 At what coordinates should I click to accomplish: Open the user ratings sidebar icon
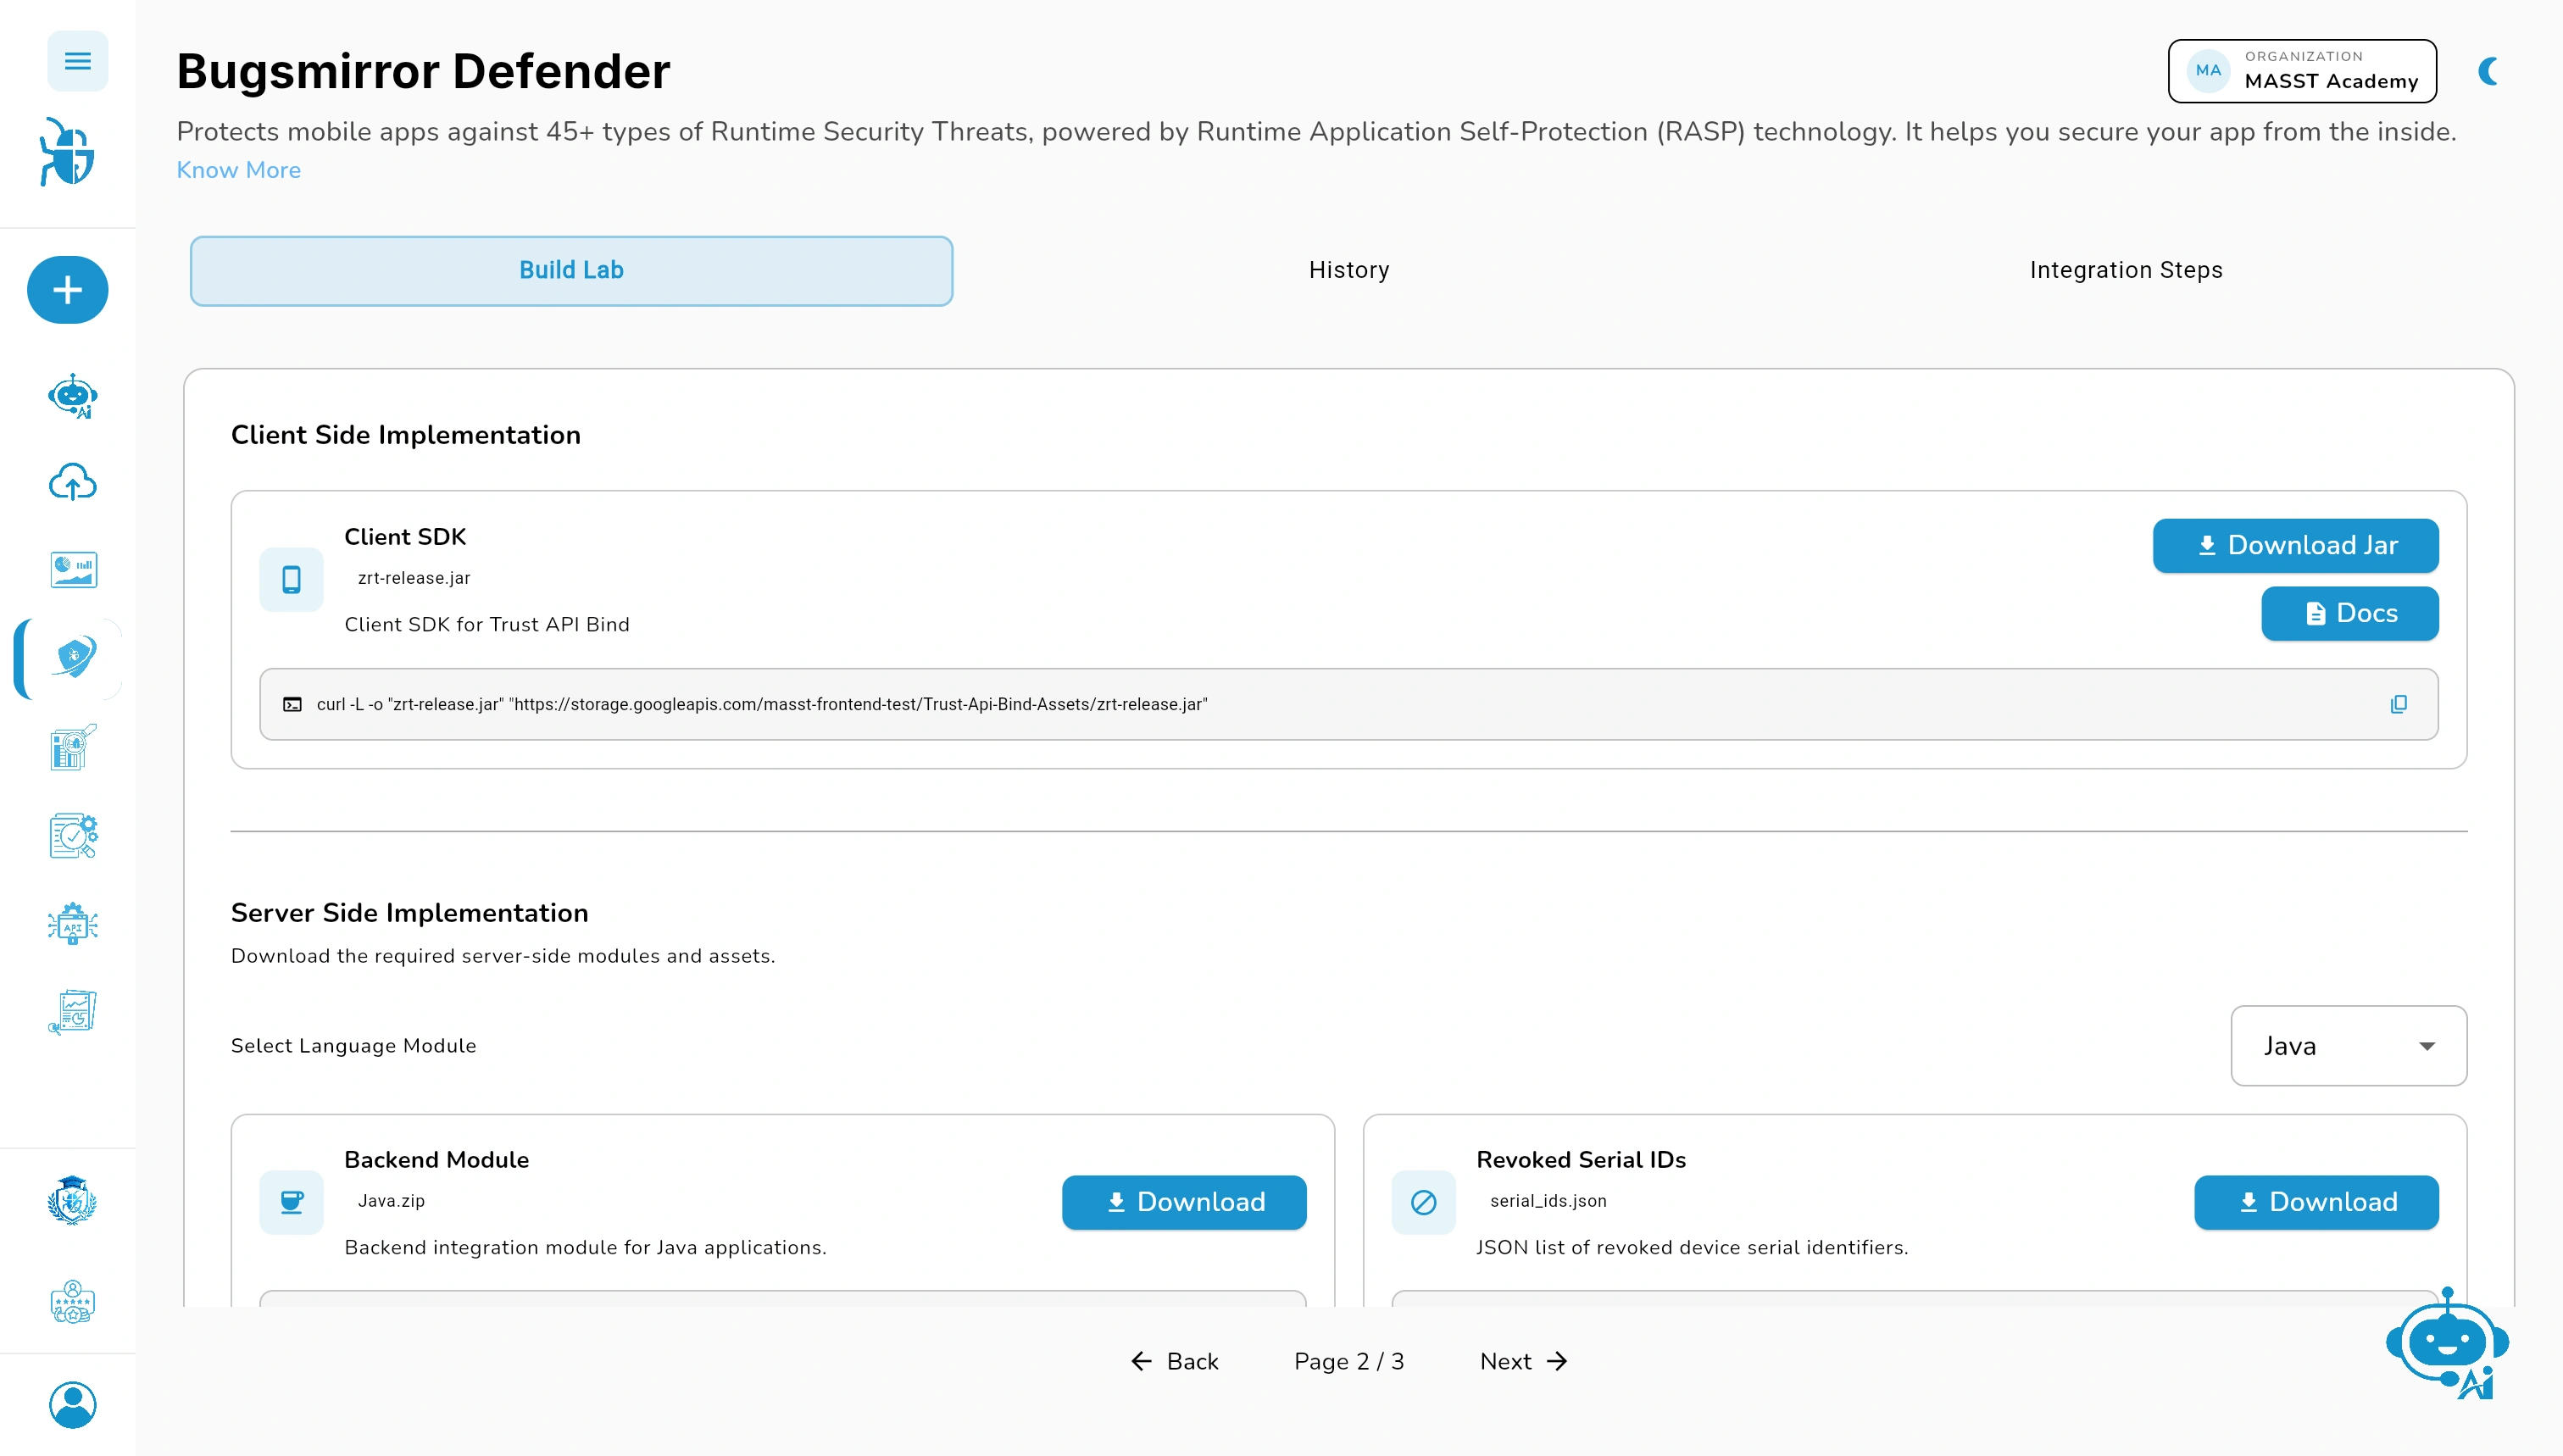pos(72,1302)
